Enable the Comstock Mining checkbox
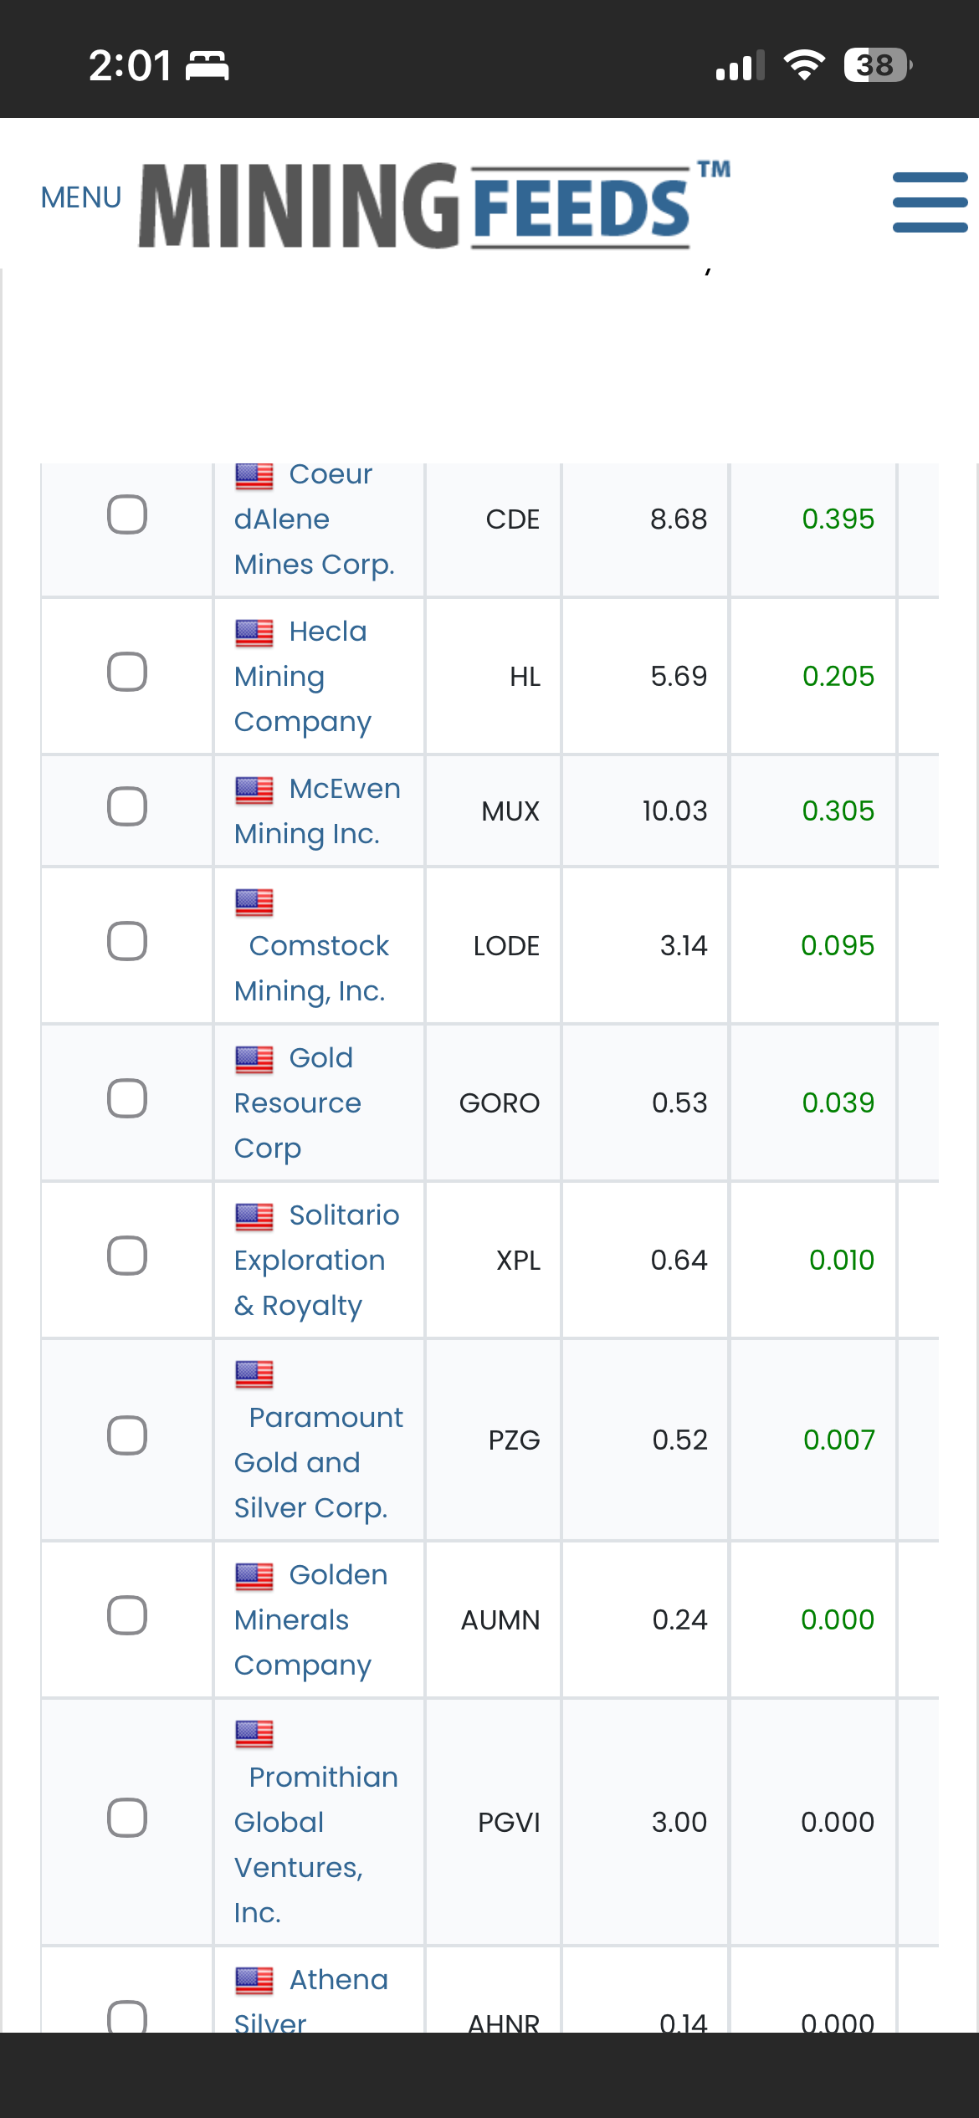979x2118 pixels. (x=127, y=941)
